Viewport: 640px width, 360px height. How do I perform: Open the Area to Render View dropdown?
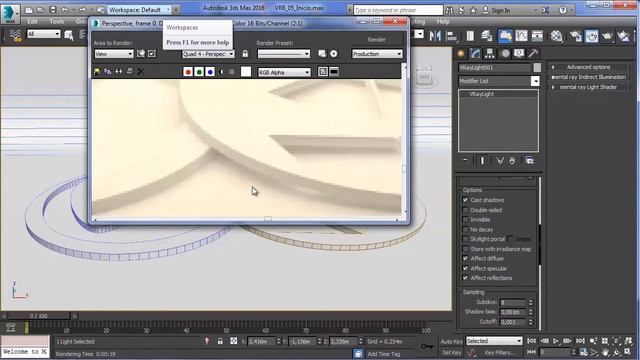click(113, 54)
